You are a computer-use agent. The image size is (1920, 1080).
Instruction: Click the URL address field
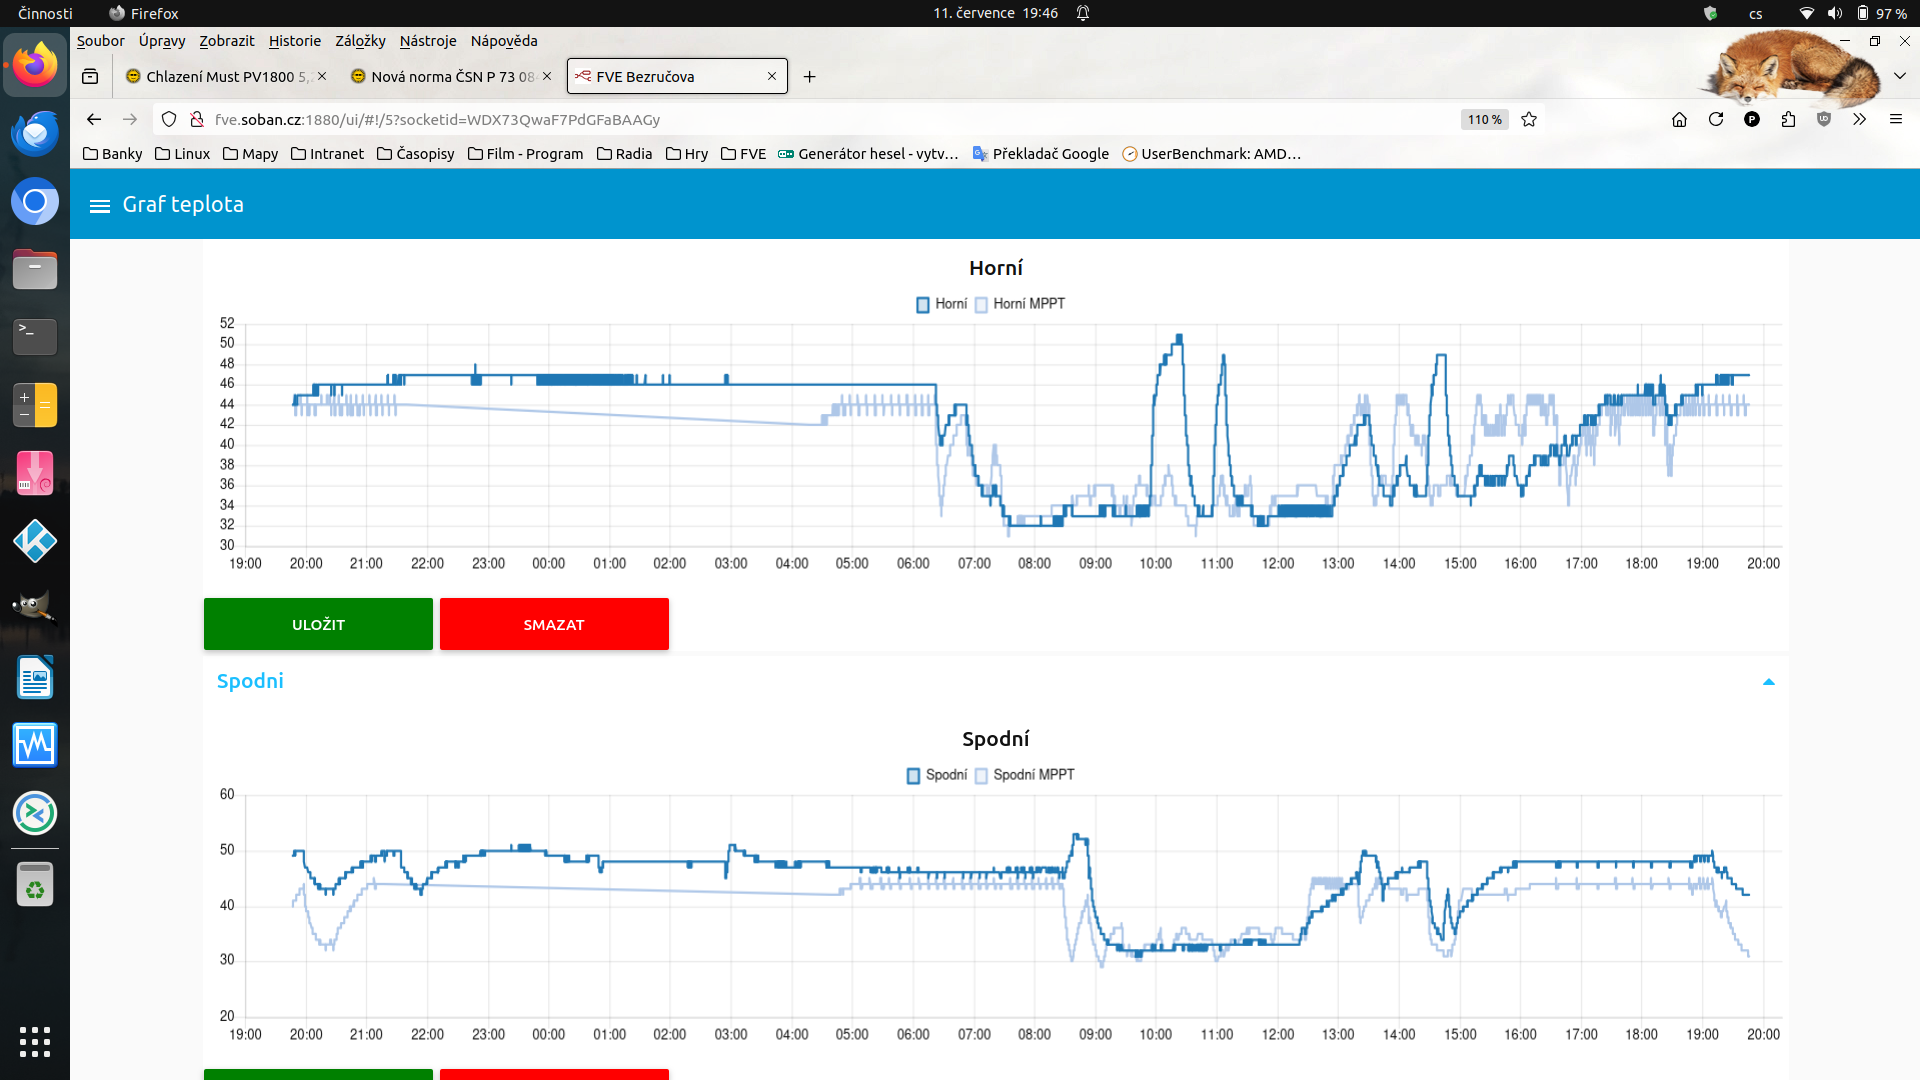pyautogui.click(x=800, y=120)
